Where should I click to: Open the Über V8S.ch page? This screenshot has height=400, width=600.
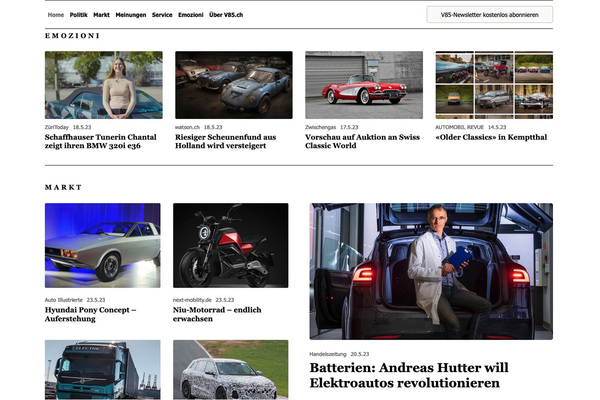coord(226,15)
